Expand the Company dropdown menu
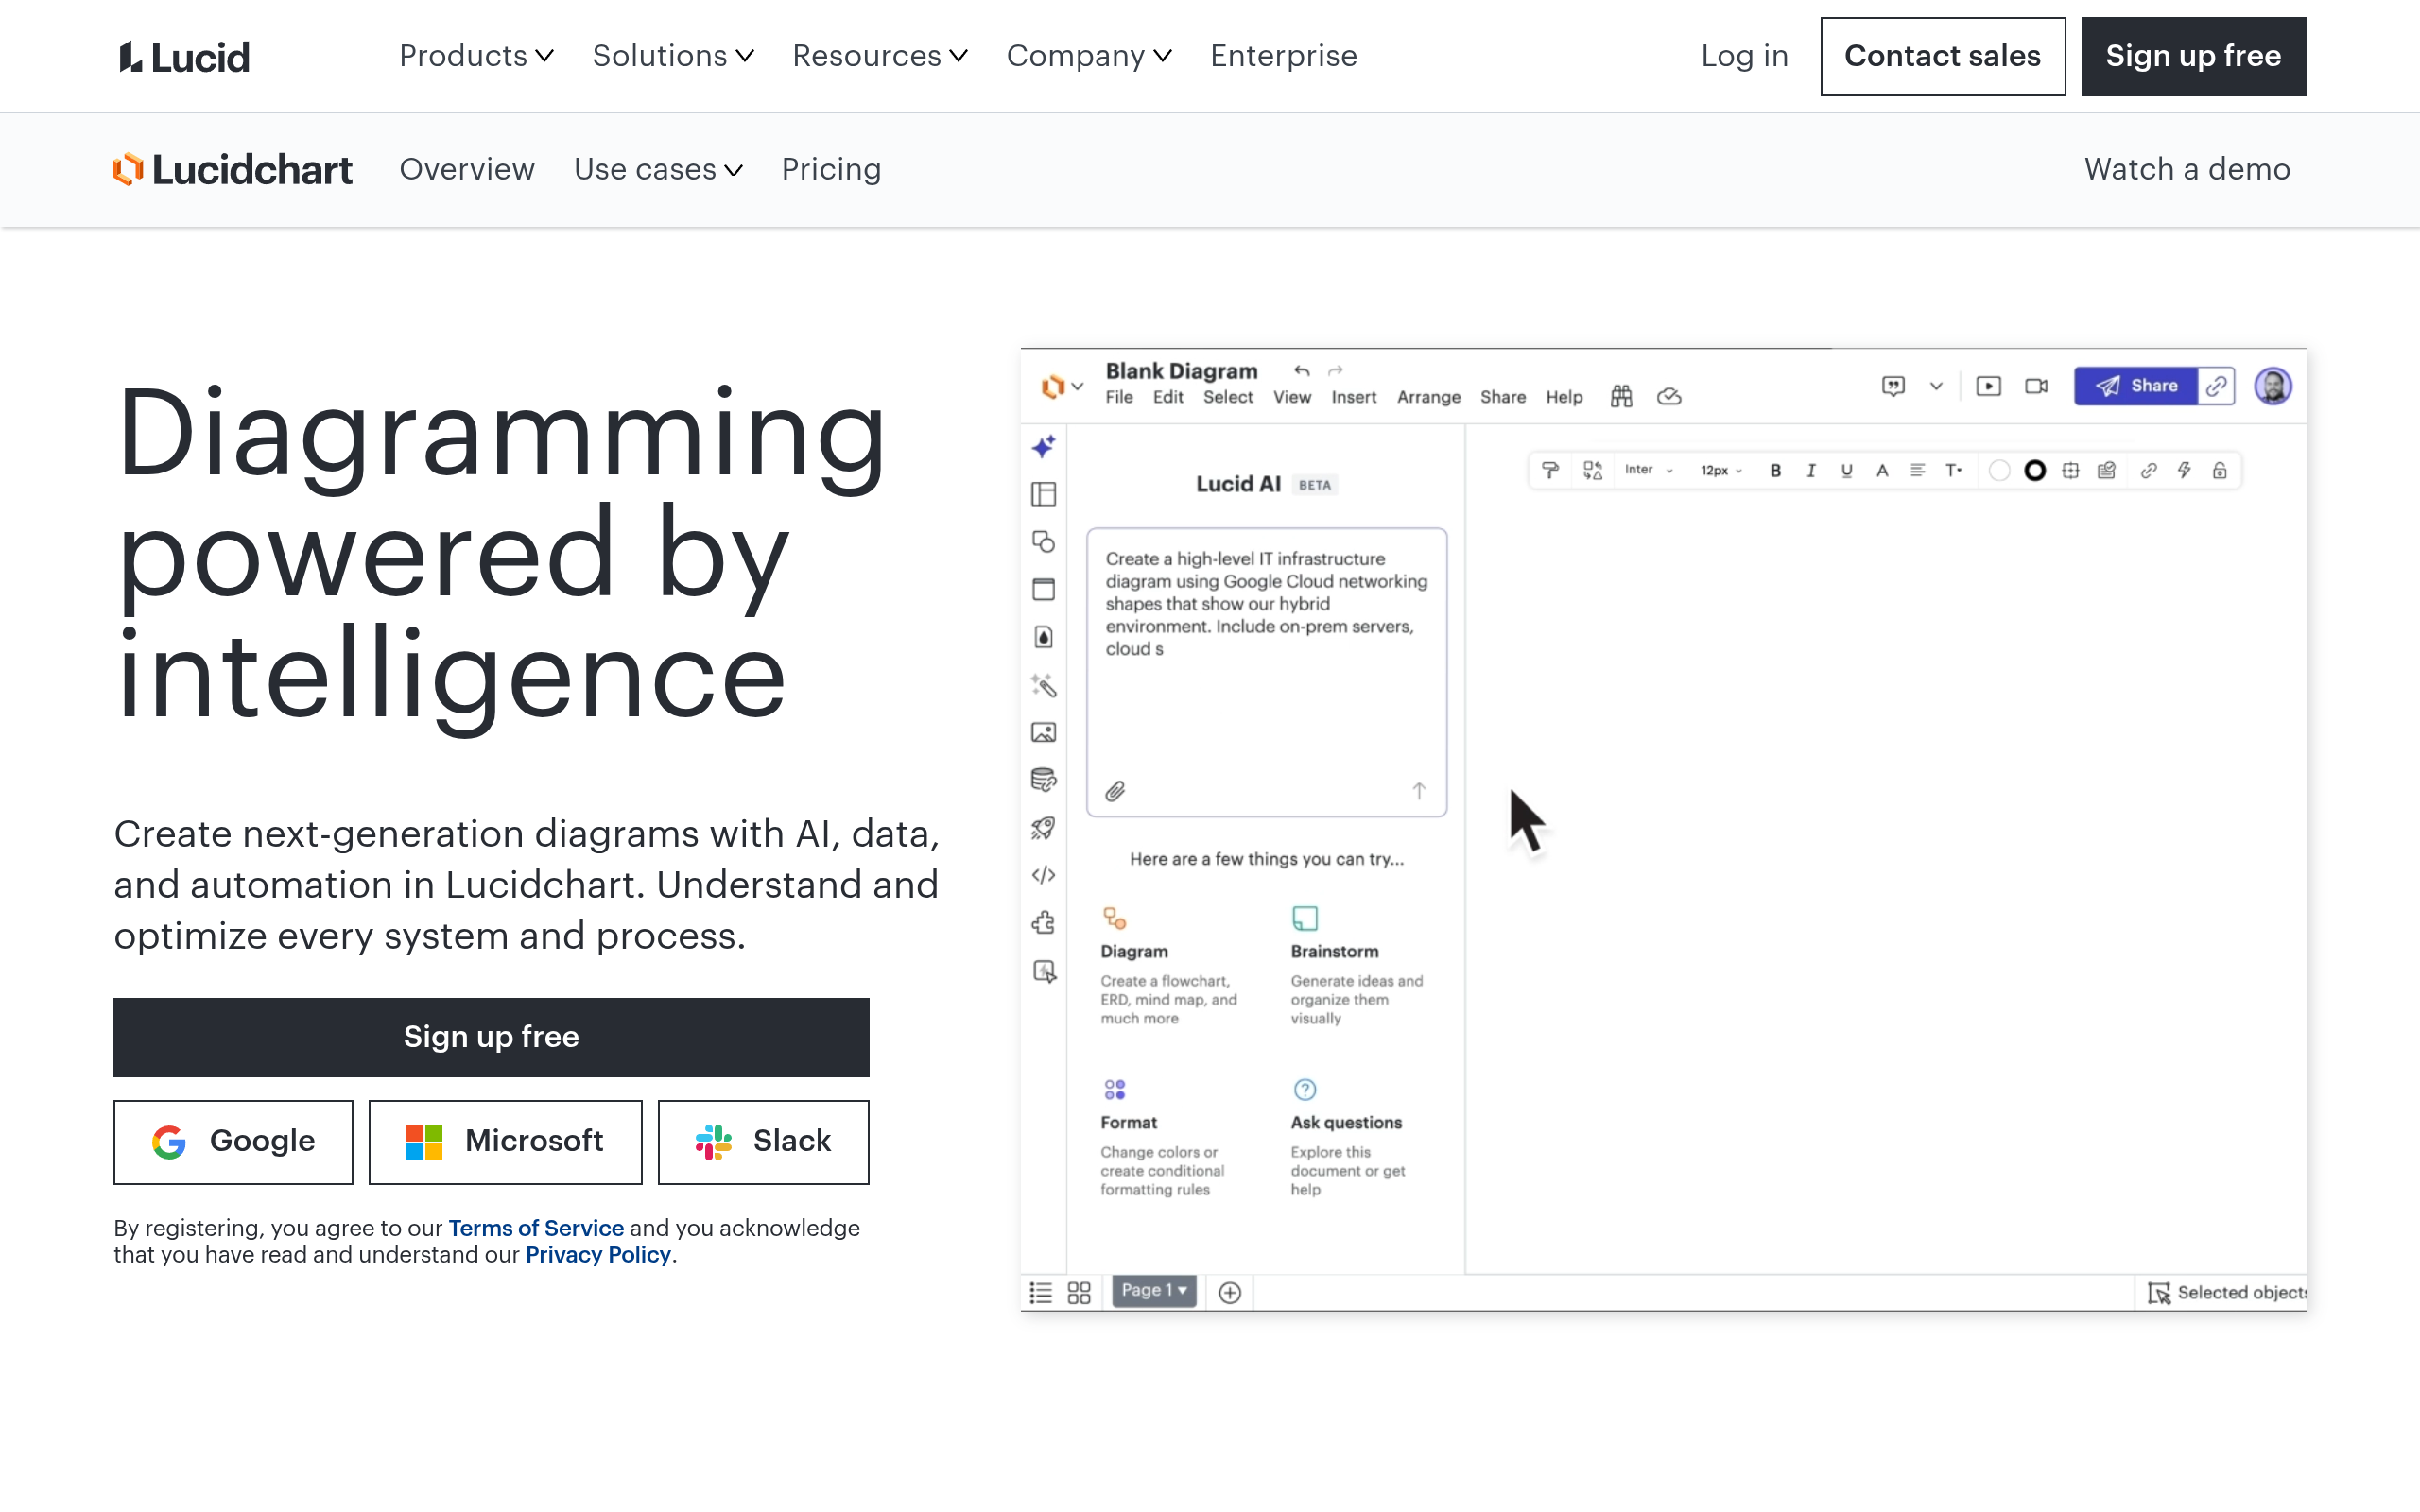The image size is (2420, 1512). click(1089, 56)
